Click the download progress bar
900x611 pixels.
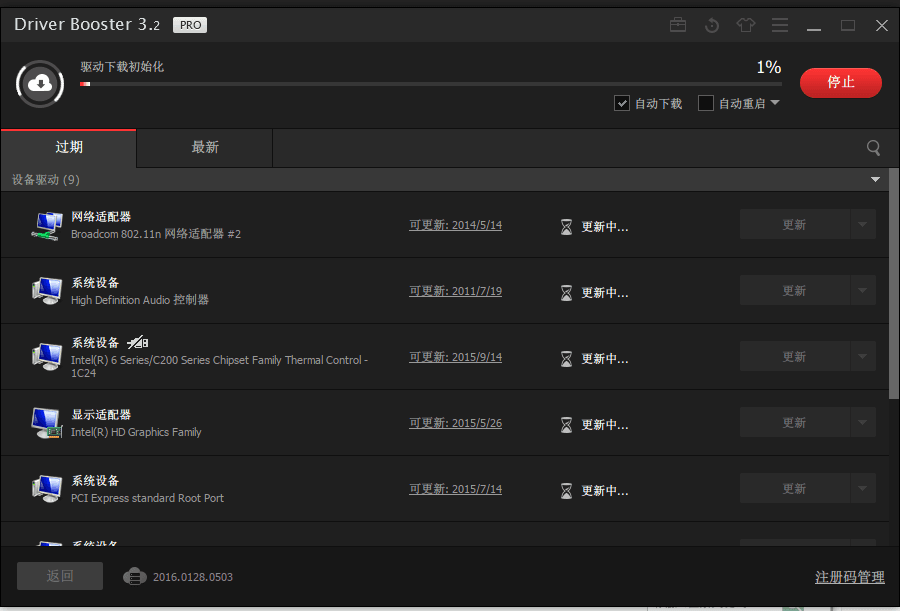tap(430, 84)
